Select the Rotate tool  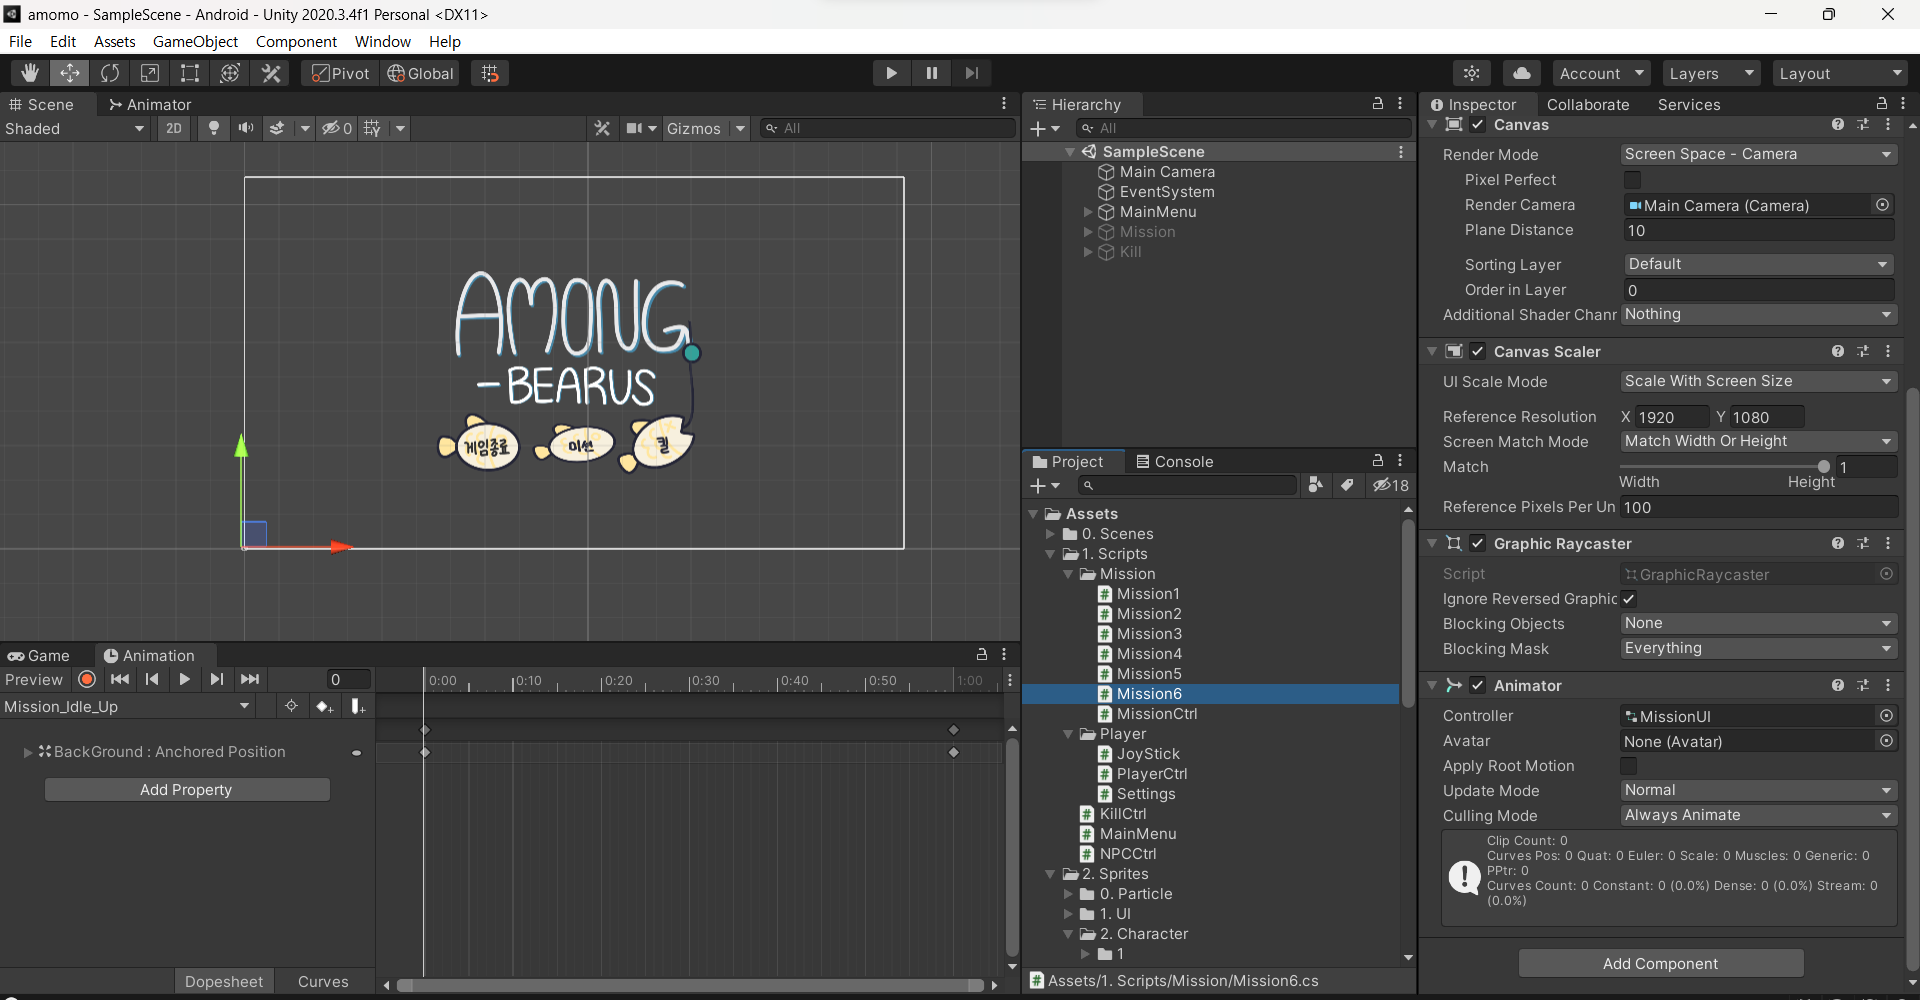coord(110,73)
